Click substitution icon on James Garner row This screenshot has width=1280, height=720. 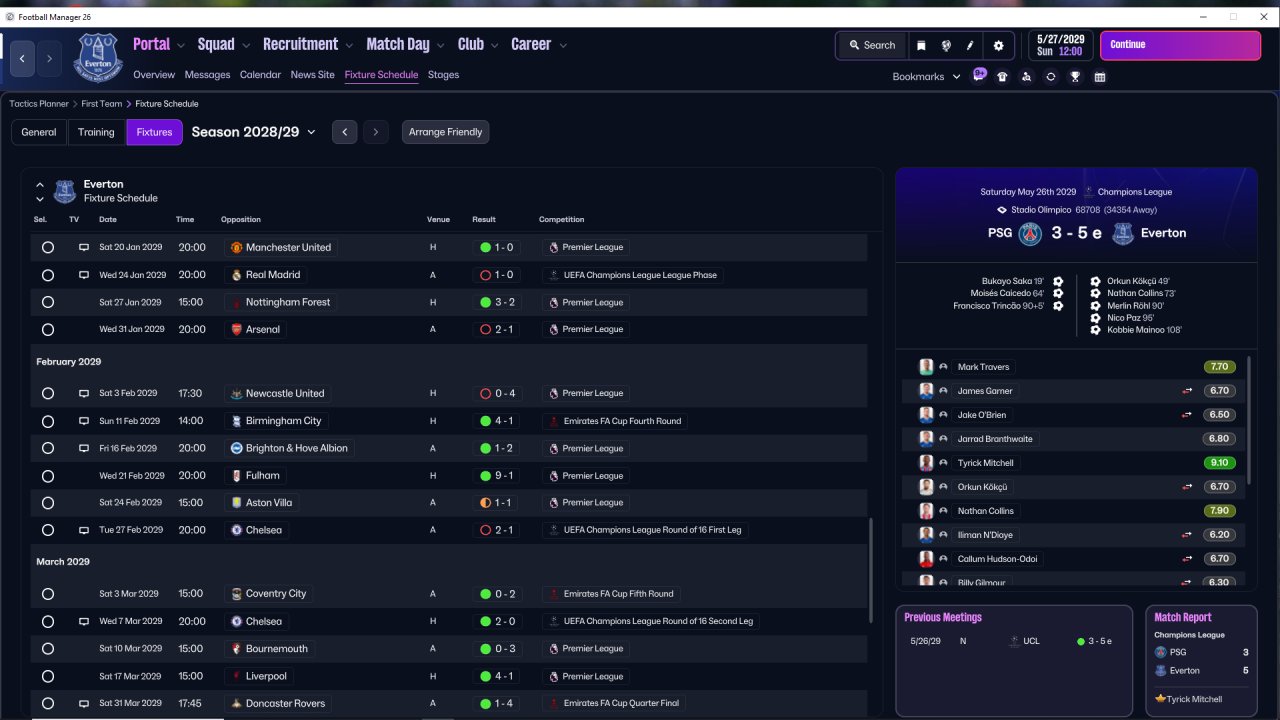pos(1187,391)
